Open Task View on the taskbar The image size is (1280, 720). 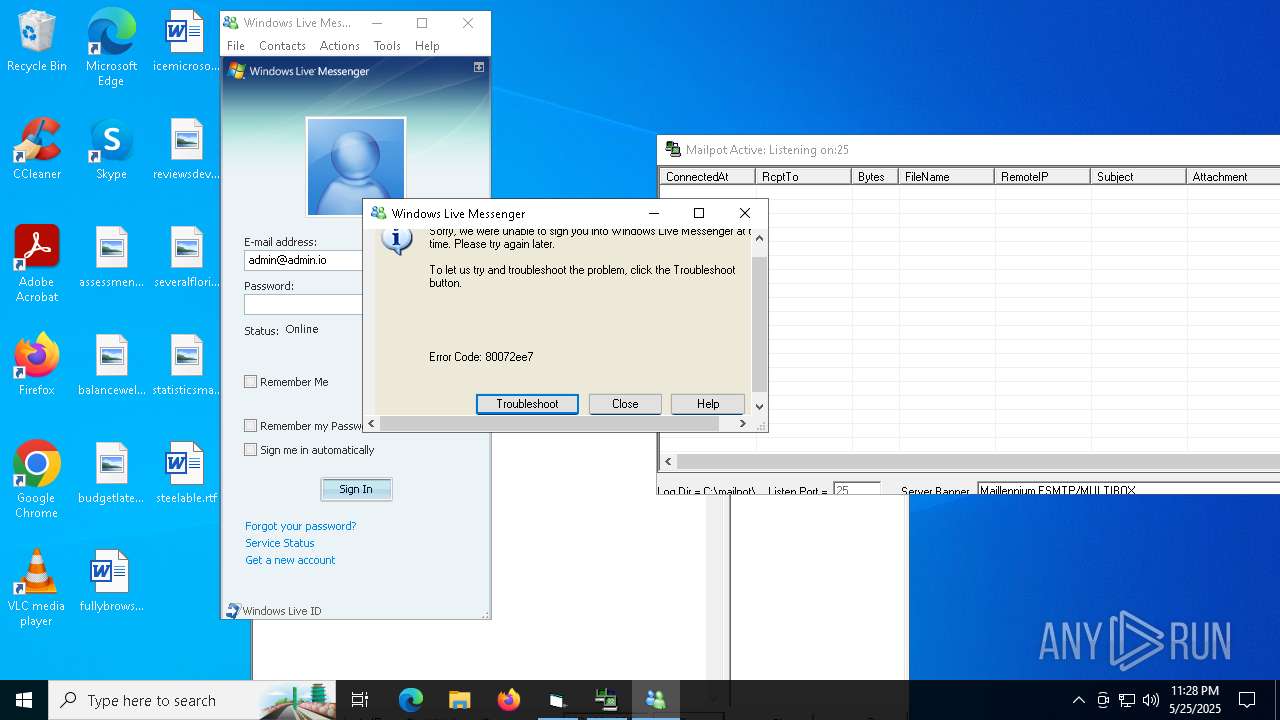[360, 700]
